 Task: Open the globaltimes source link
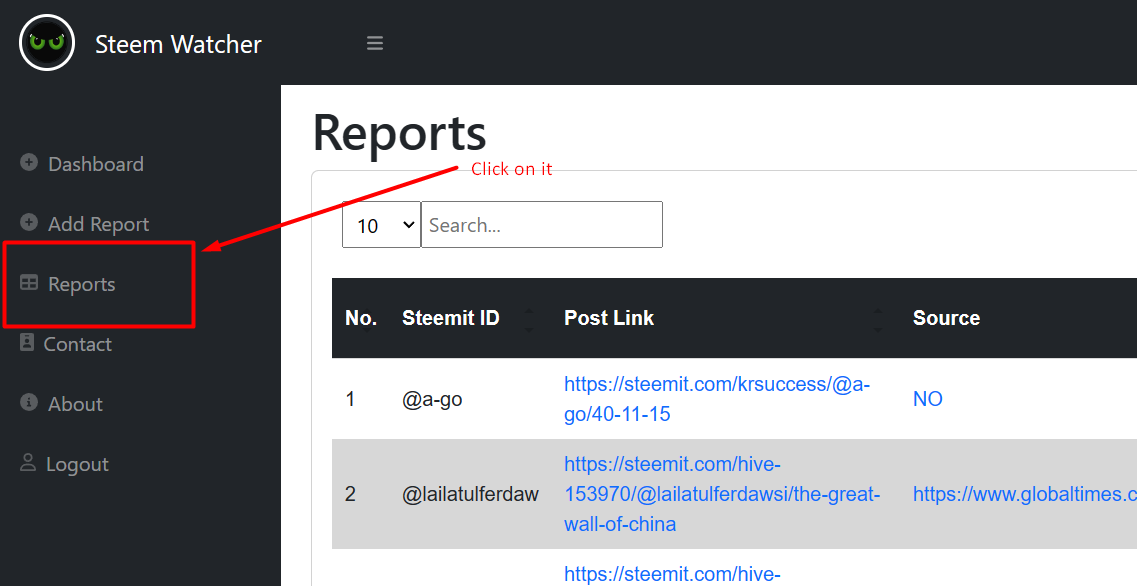click(x=1025, y=494)
